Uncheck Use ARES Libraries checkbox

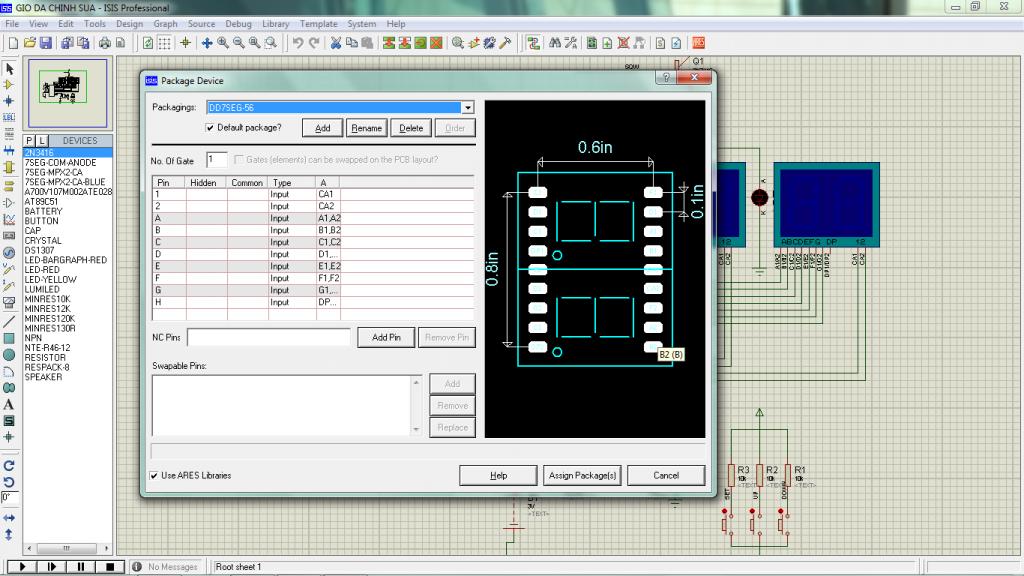tap(154, 476)
